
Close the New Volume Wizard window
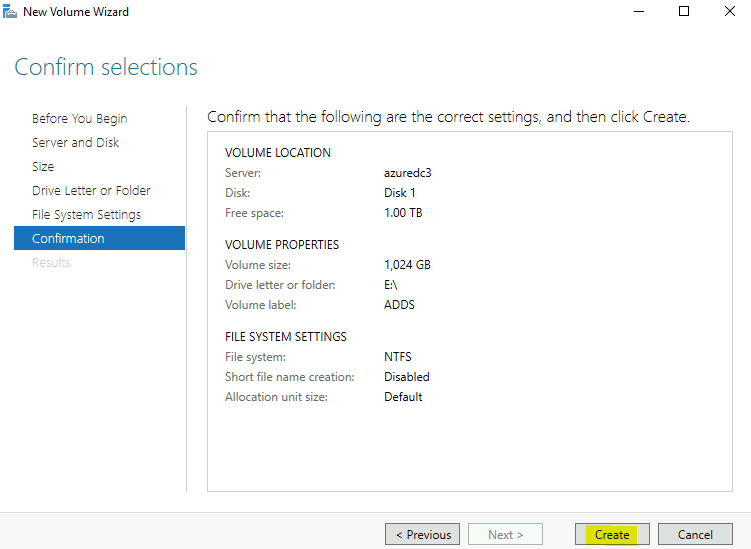[729, 11]
